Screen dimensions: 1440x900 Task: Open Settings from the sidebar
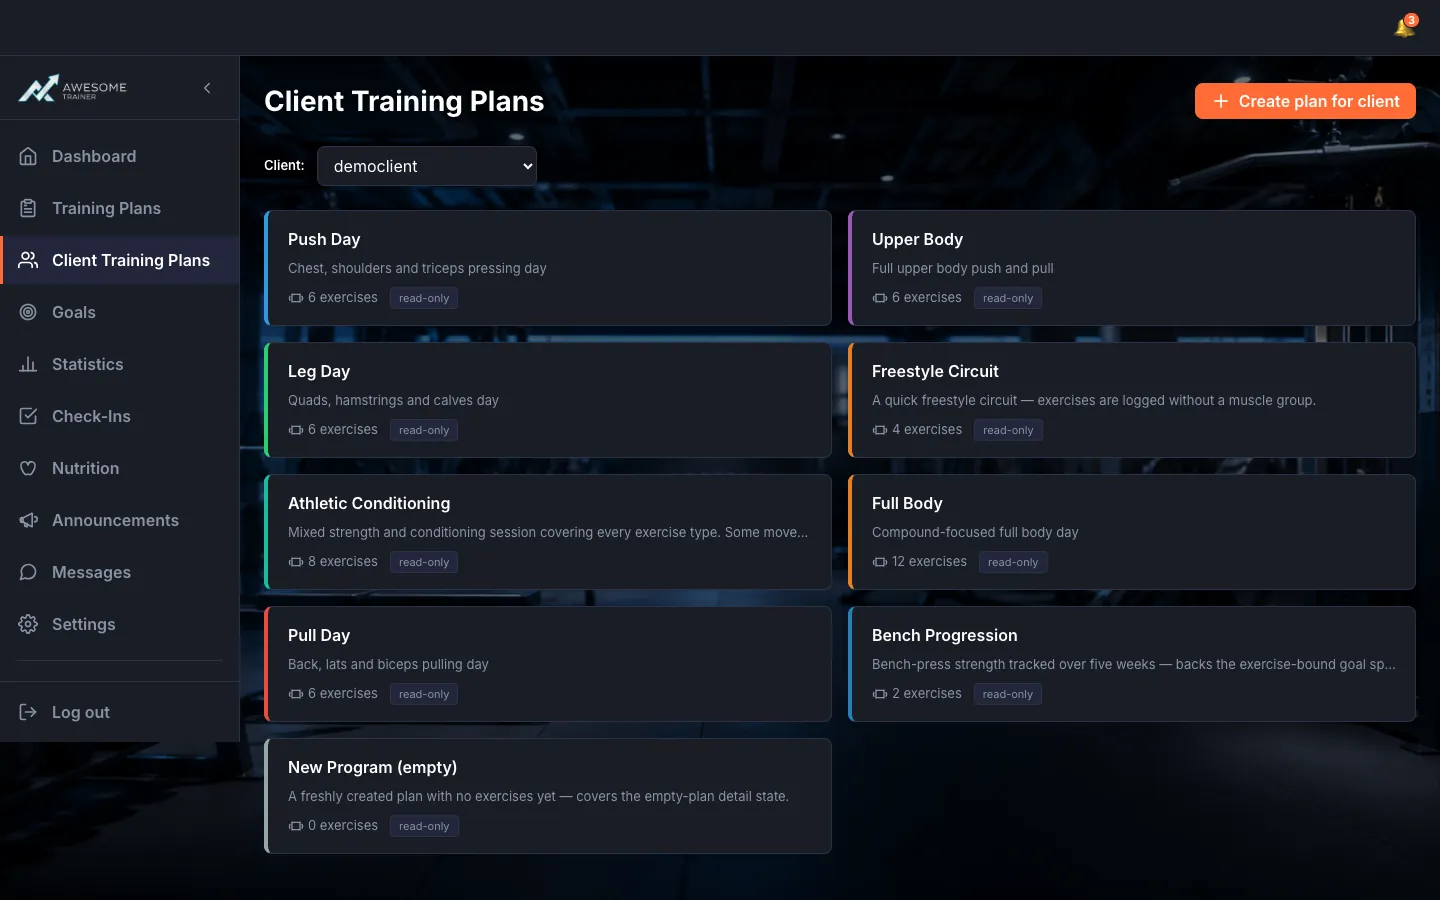120,624
